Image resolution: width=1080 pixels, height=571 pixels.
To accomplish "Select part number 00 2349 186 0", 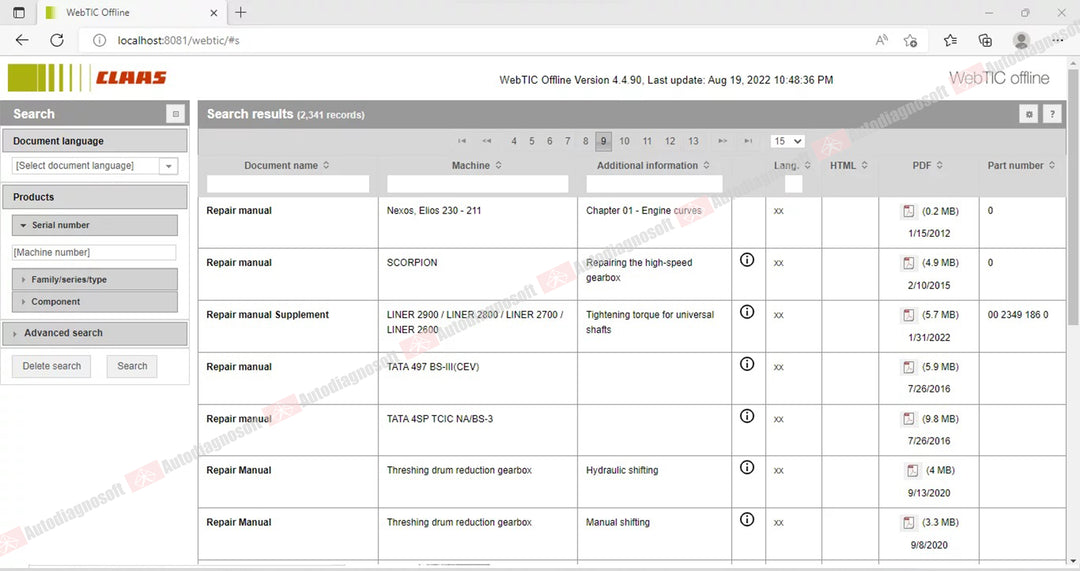I will tap(1017, 315).
